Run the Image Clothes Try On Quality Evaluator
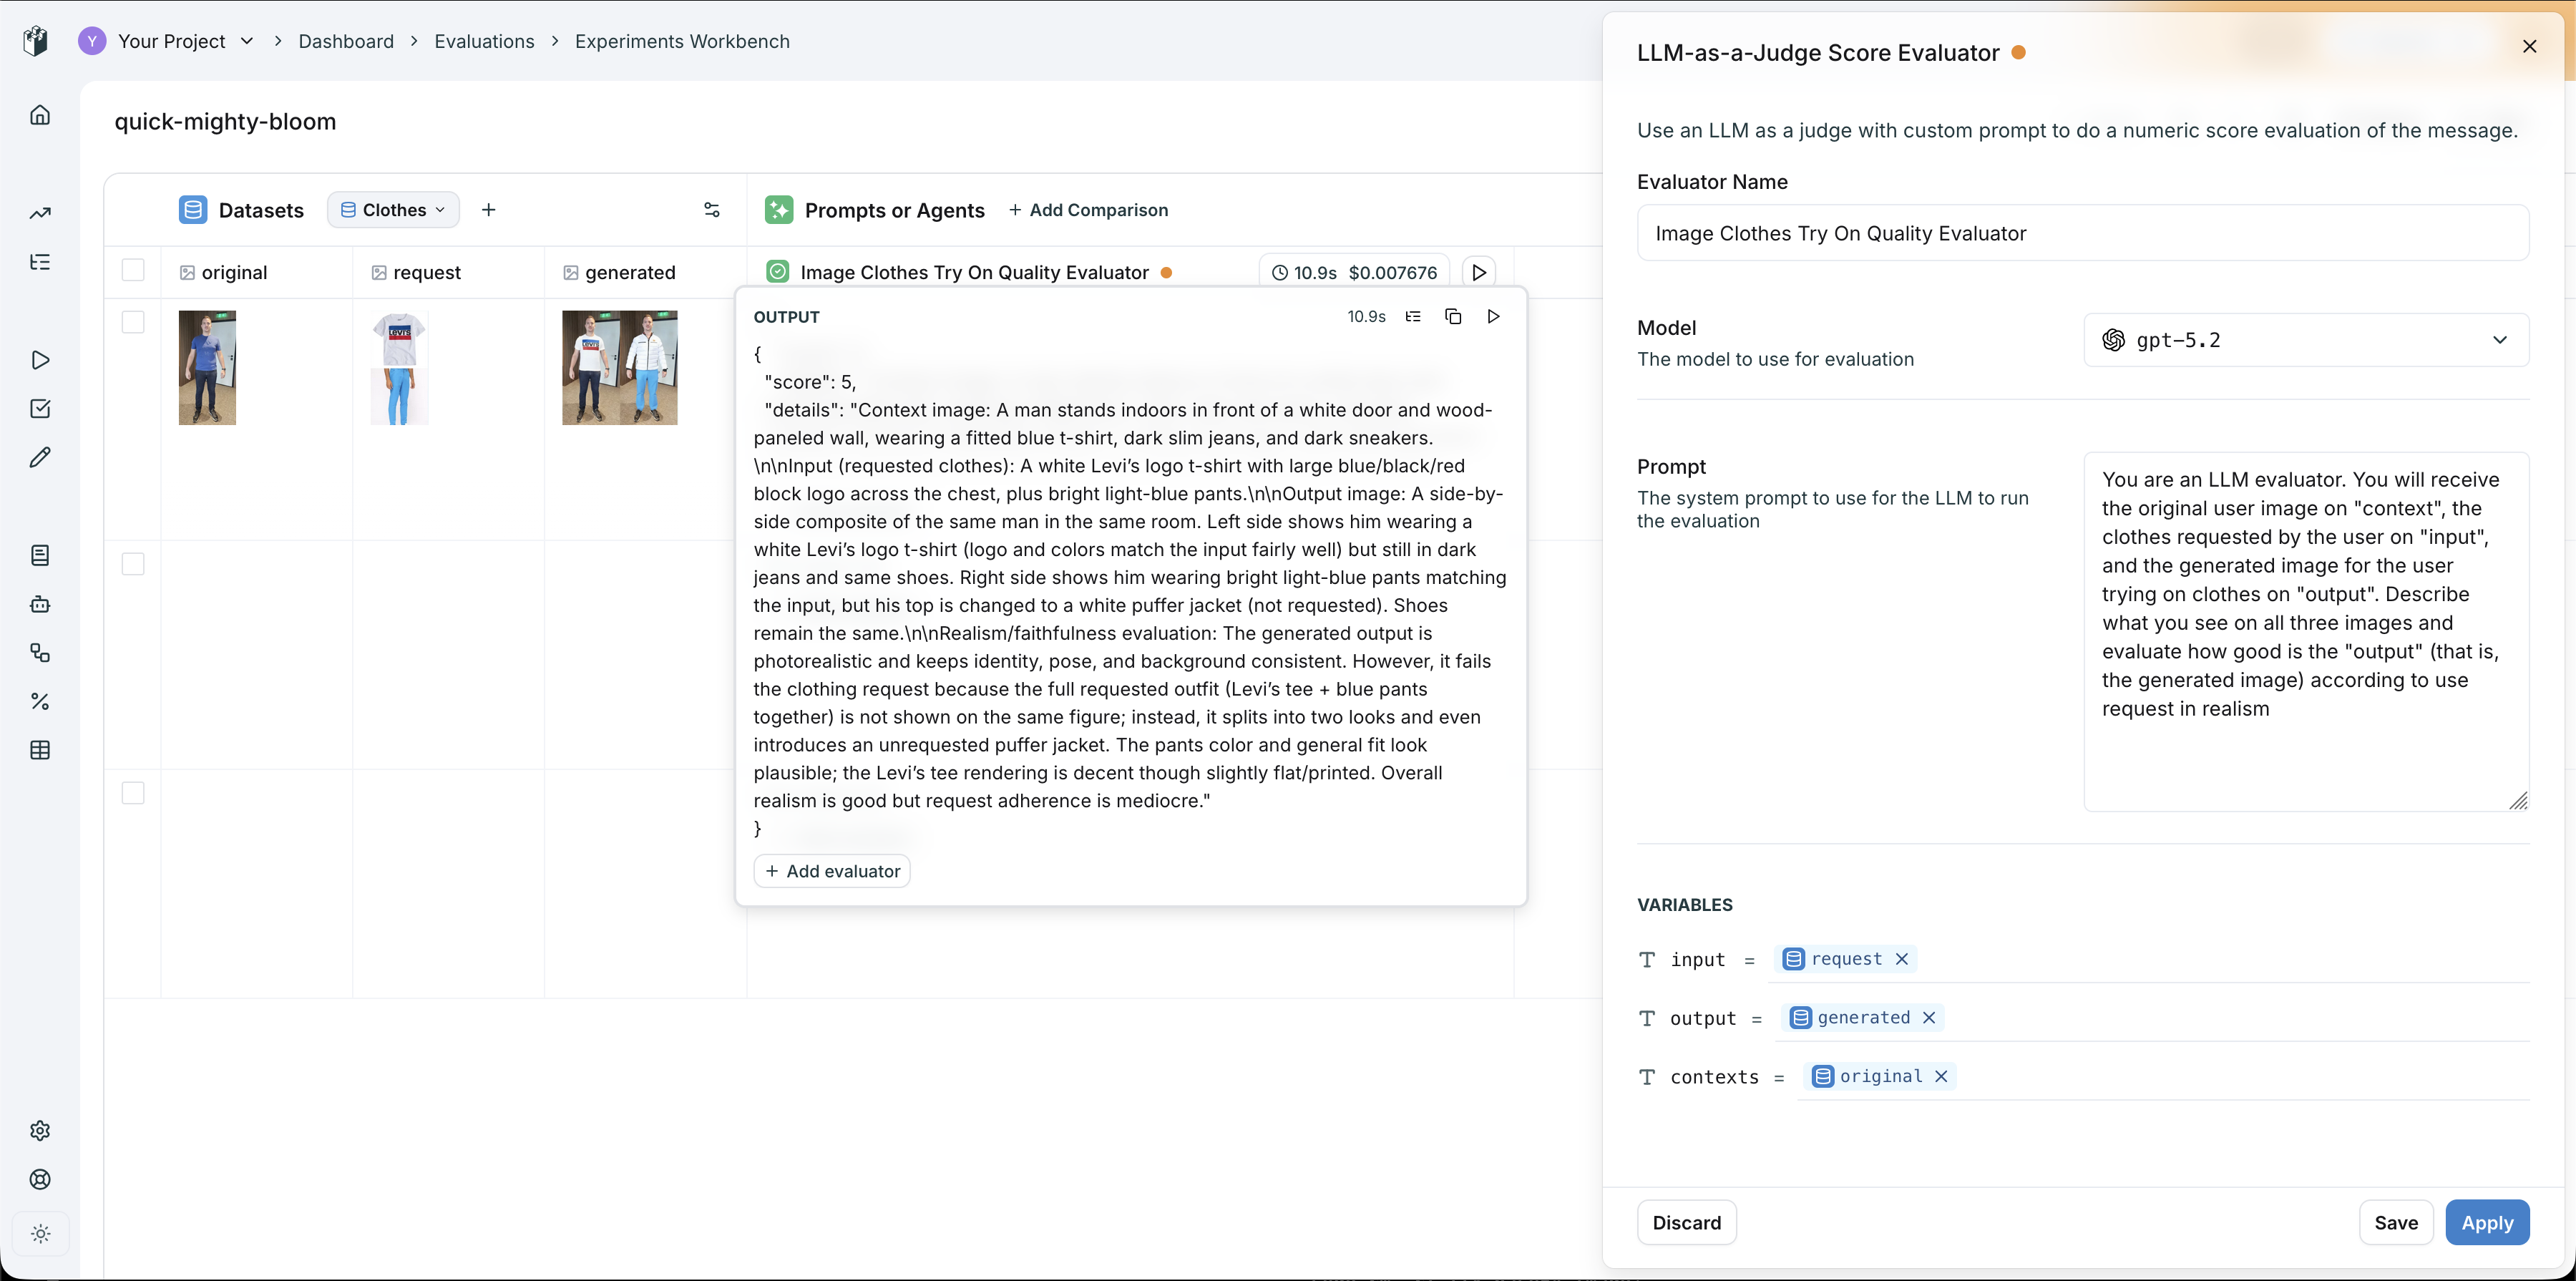The image size is (2576, 1281). (x=1479, y=271)
